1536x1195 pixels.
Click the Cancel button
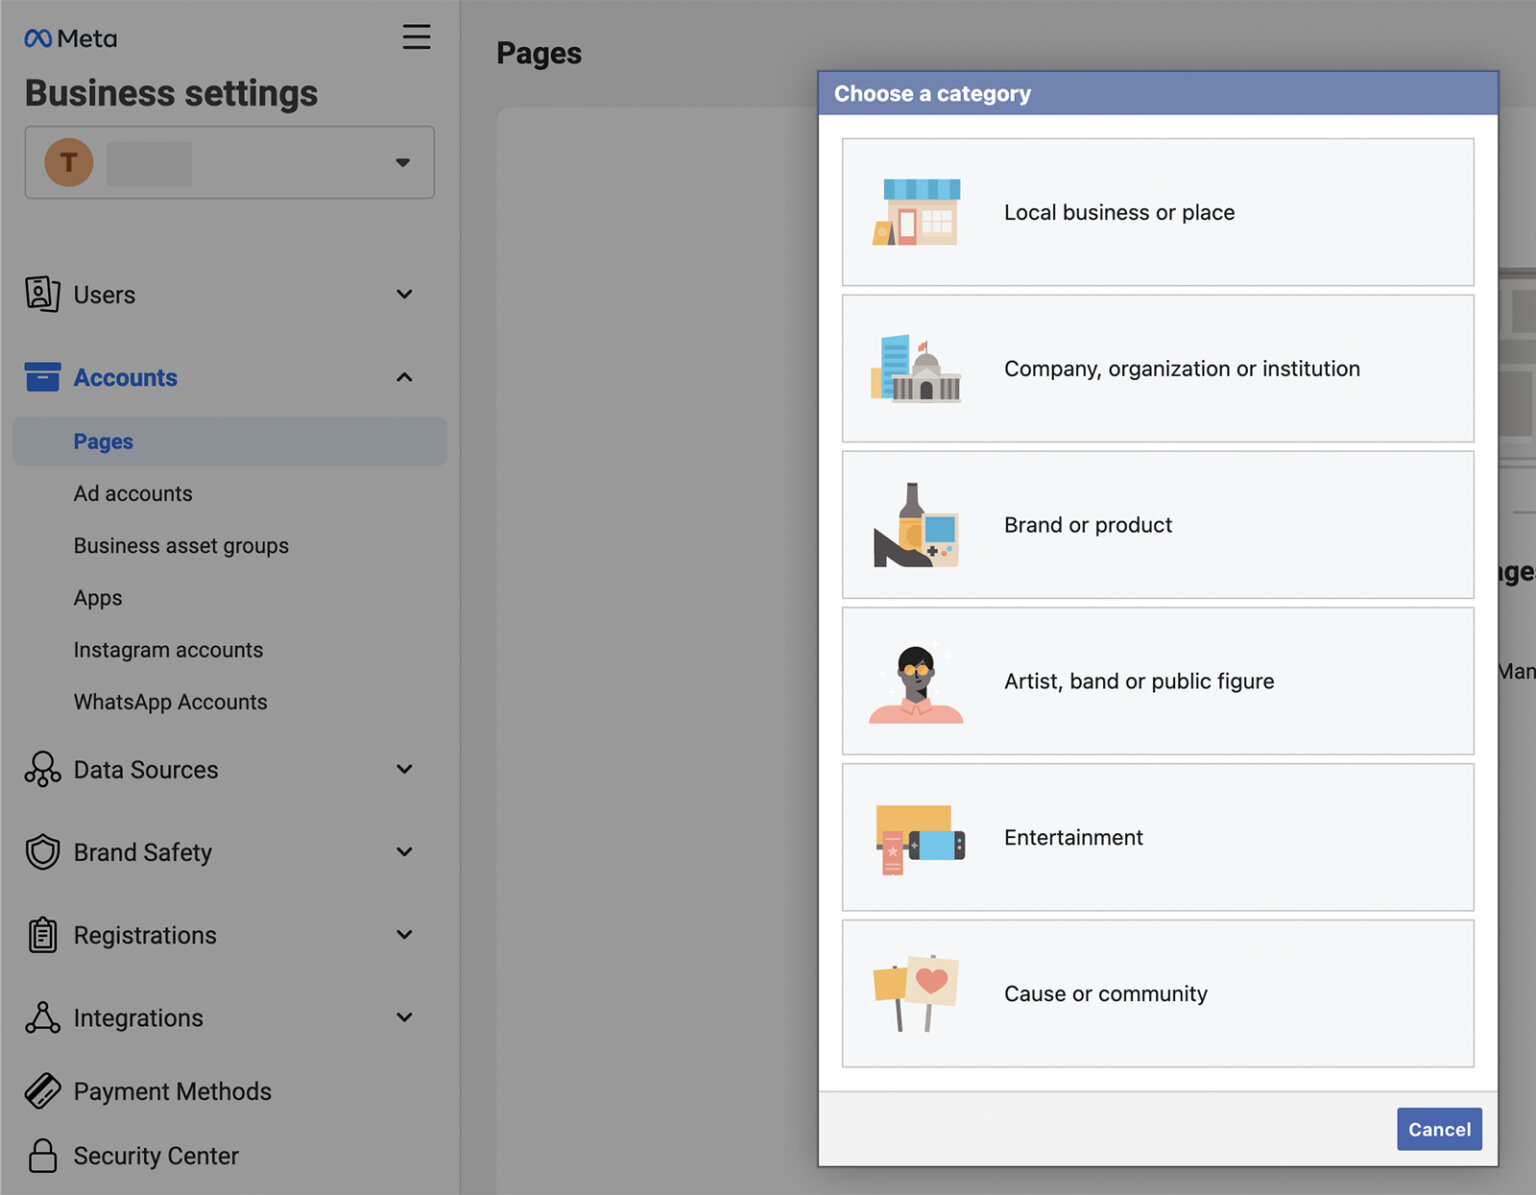point(1439,1128)
